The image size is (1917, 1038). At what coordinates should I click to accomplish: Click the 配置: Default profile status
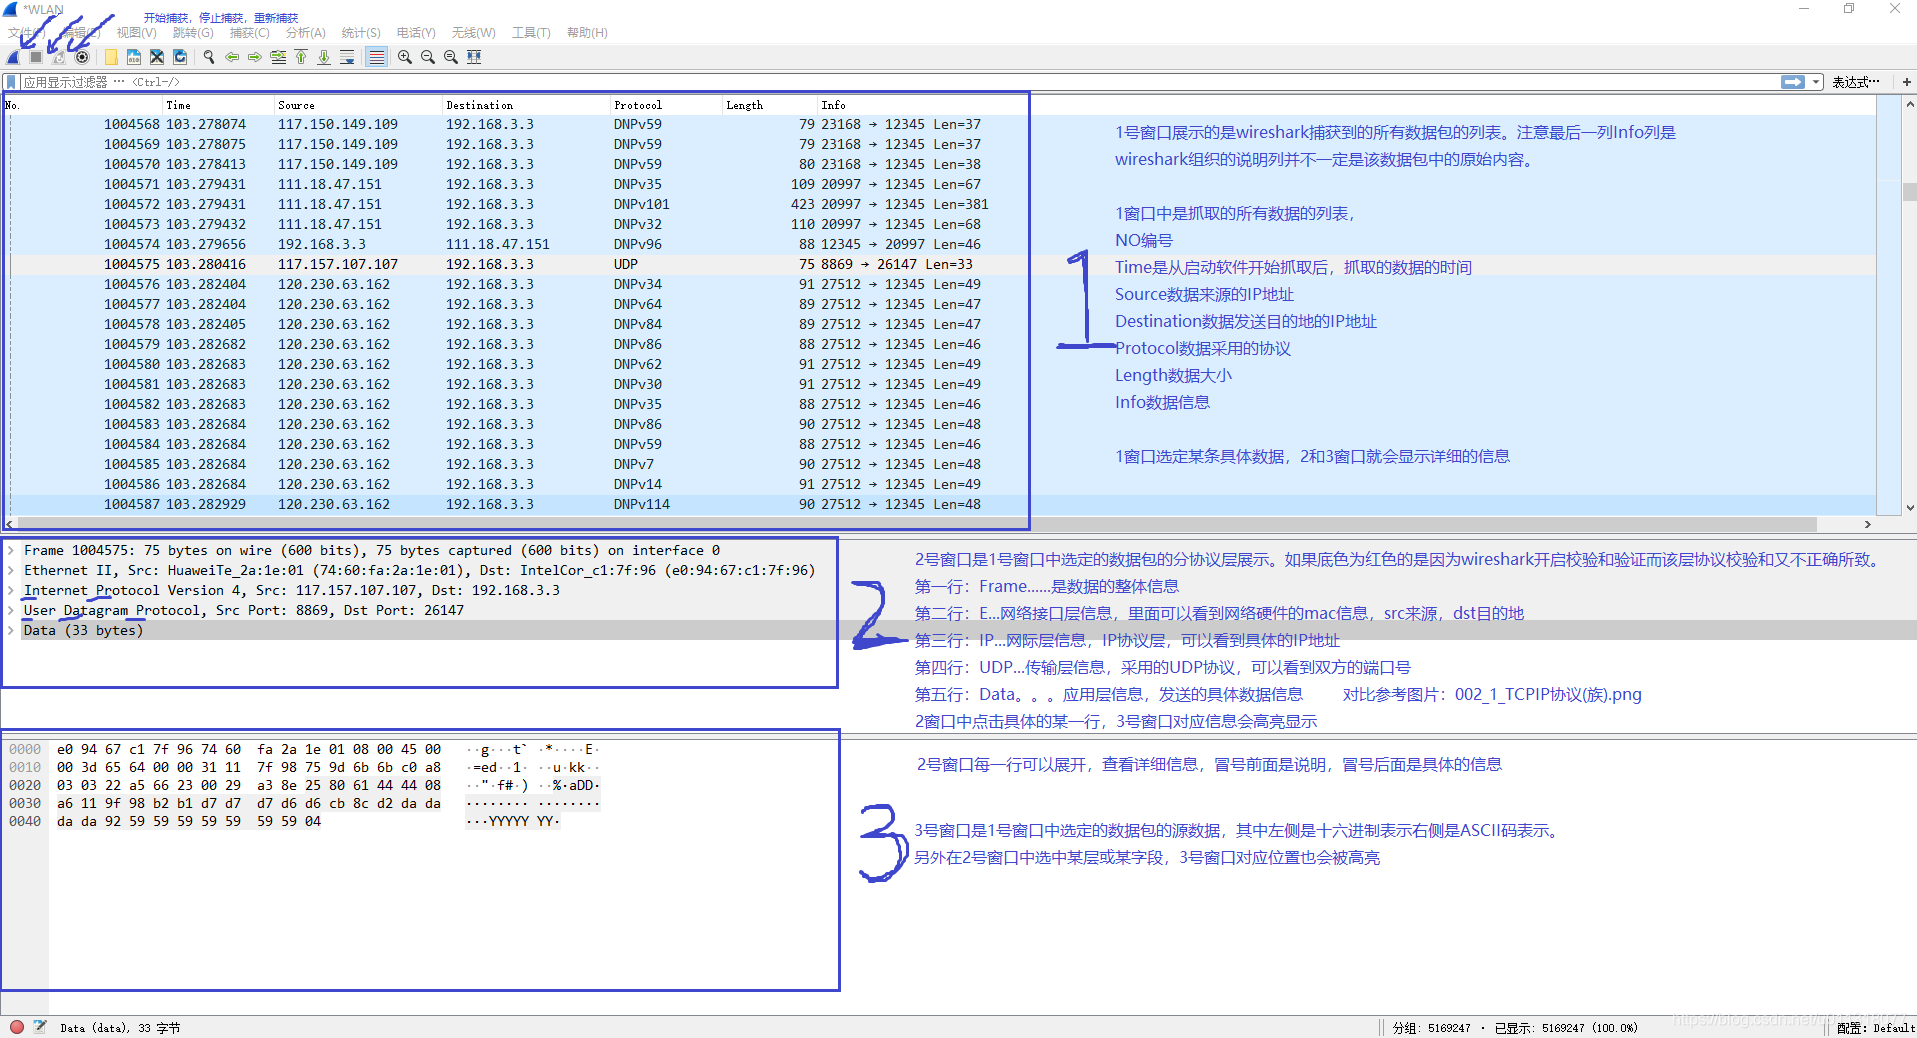(1876, 1028)
